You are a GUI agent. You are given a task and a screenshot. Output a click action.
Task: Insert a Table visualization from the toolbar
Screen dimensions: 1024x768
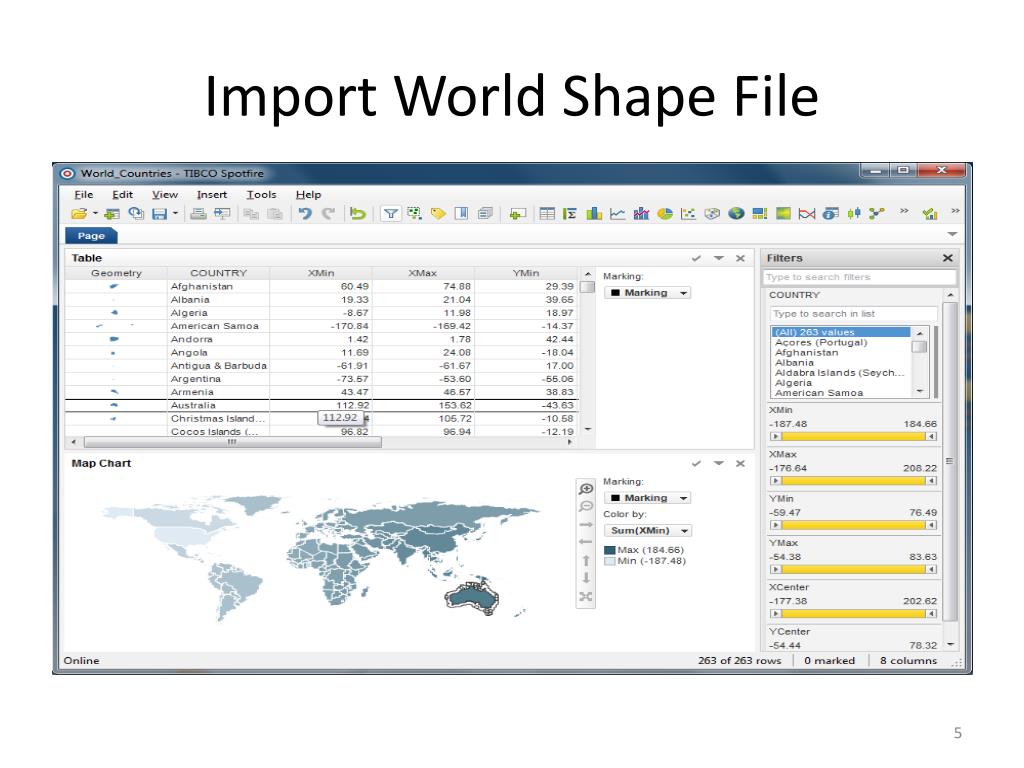547,214
